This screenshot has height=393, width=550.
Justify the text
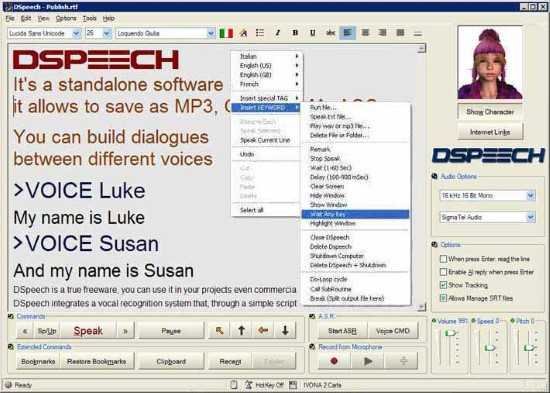pyautogui.click(x=400, y=33)
